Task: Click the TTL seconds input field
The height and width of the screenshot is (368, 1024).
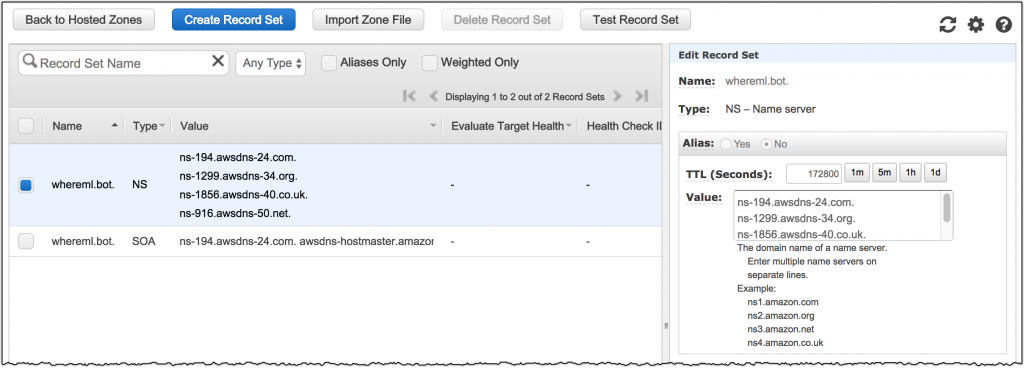Action: tap(814, 174)
